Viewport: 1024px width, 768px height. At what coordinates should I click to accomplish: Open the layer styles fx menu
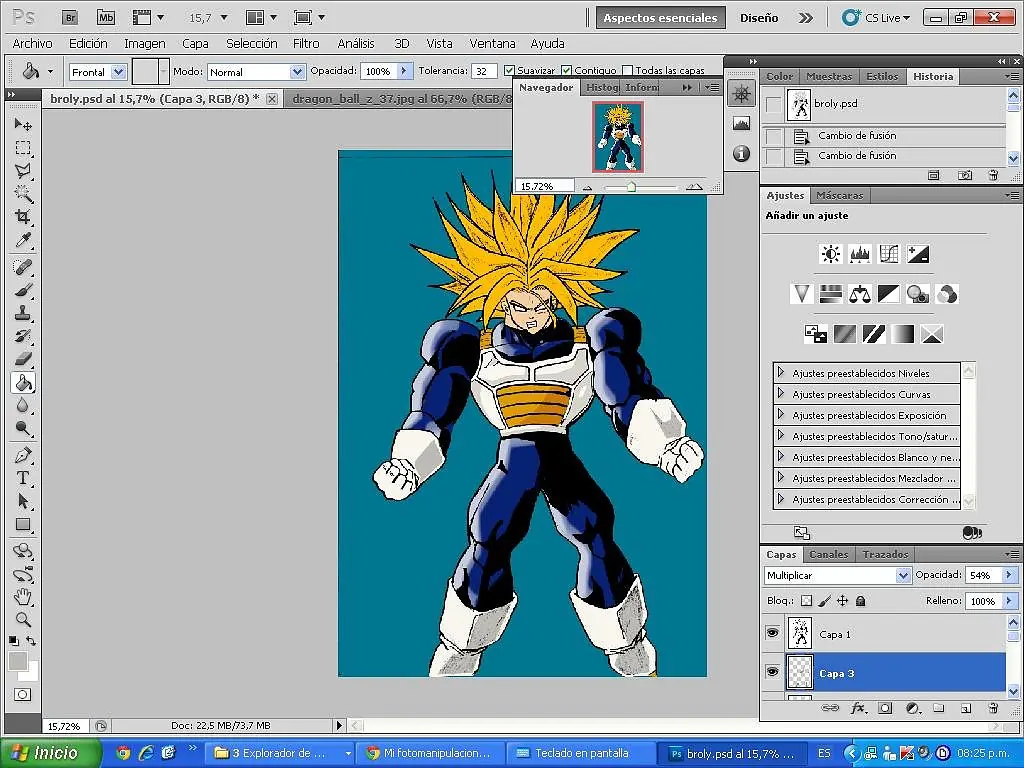tap(858, 708)
